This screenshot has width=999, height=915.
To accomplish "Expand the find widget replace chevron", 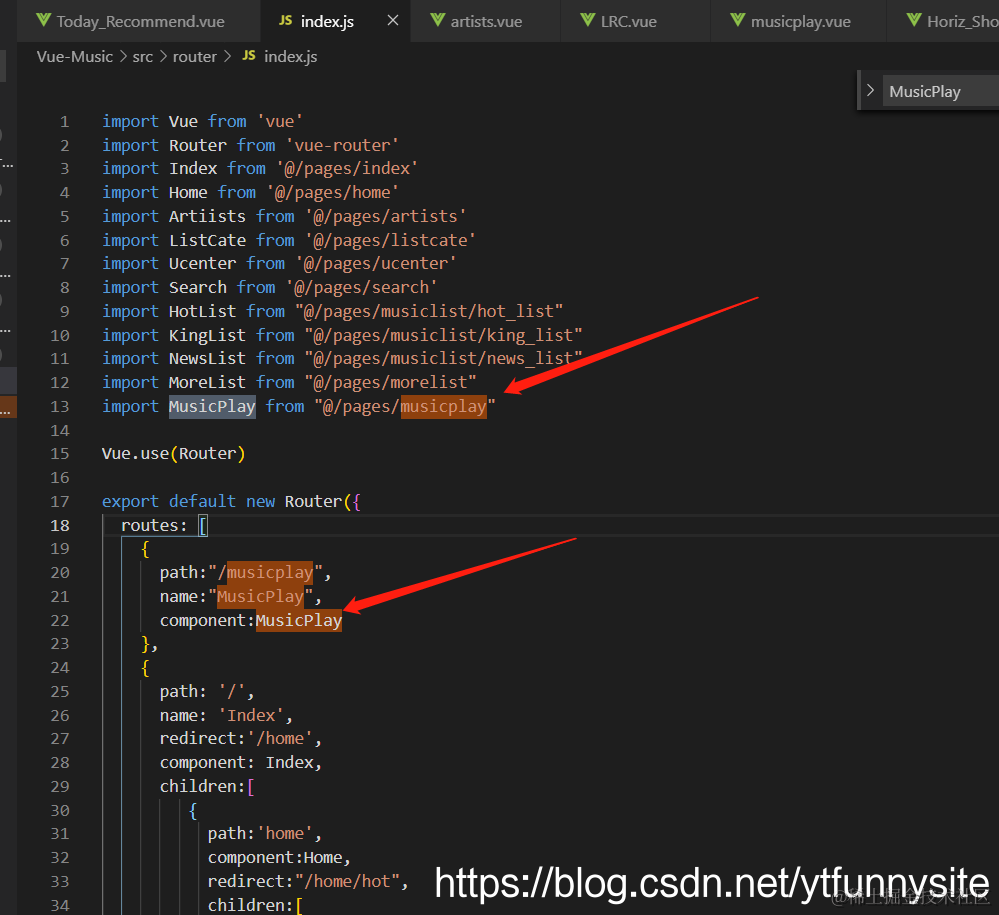I will [870, 90].
